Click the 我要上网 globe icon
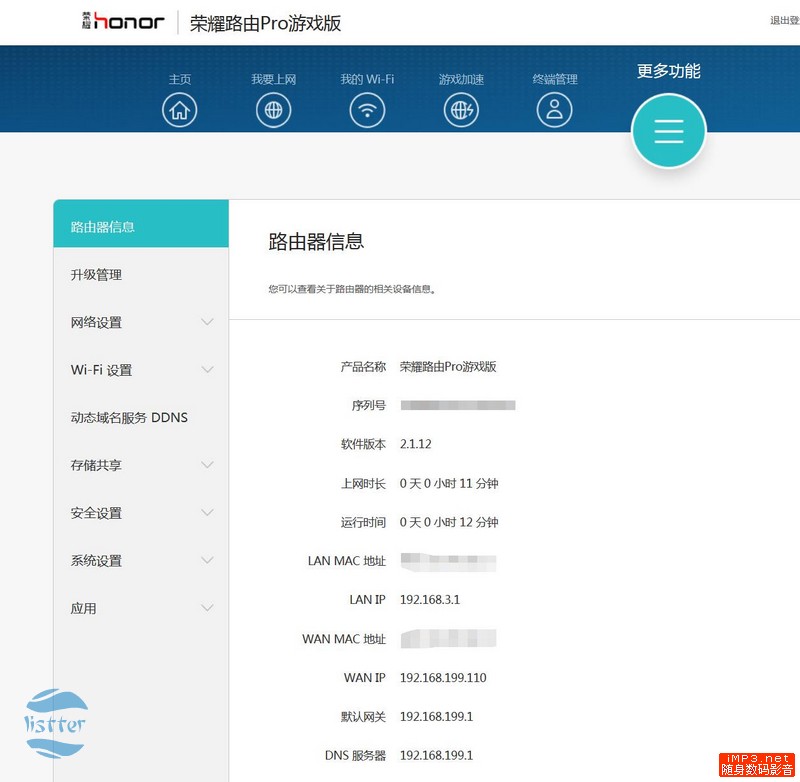 click(274, 110)
